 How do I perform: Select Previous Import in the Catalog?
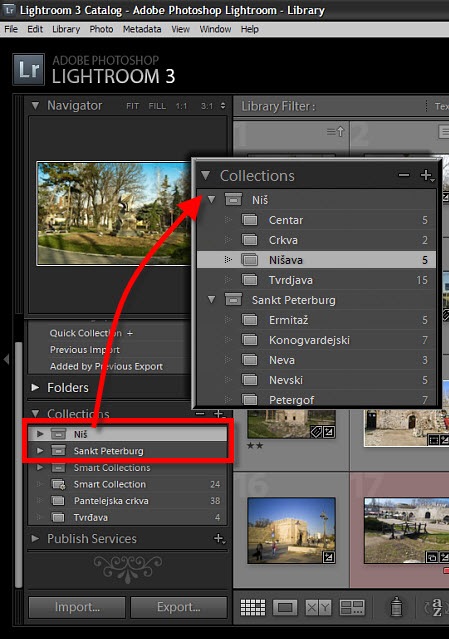click(85, 350)
